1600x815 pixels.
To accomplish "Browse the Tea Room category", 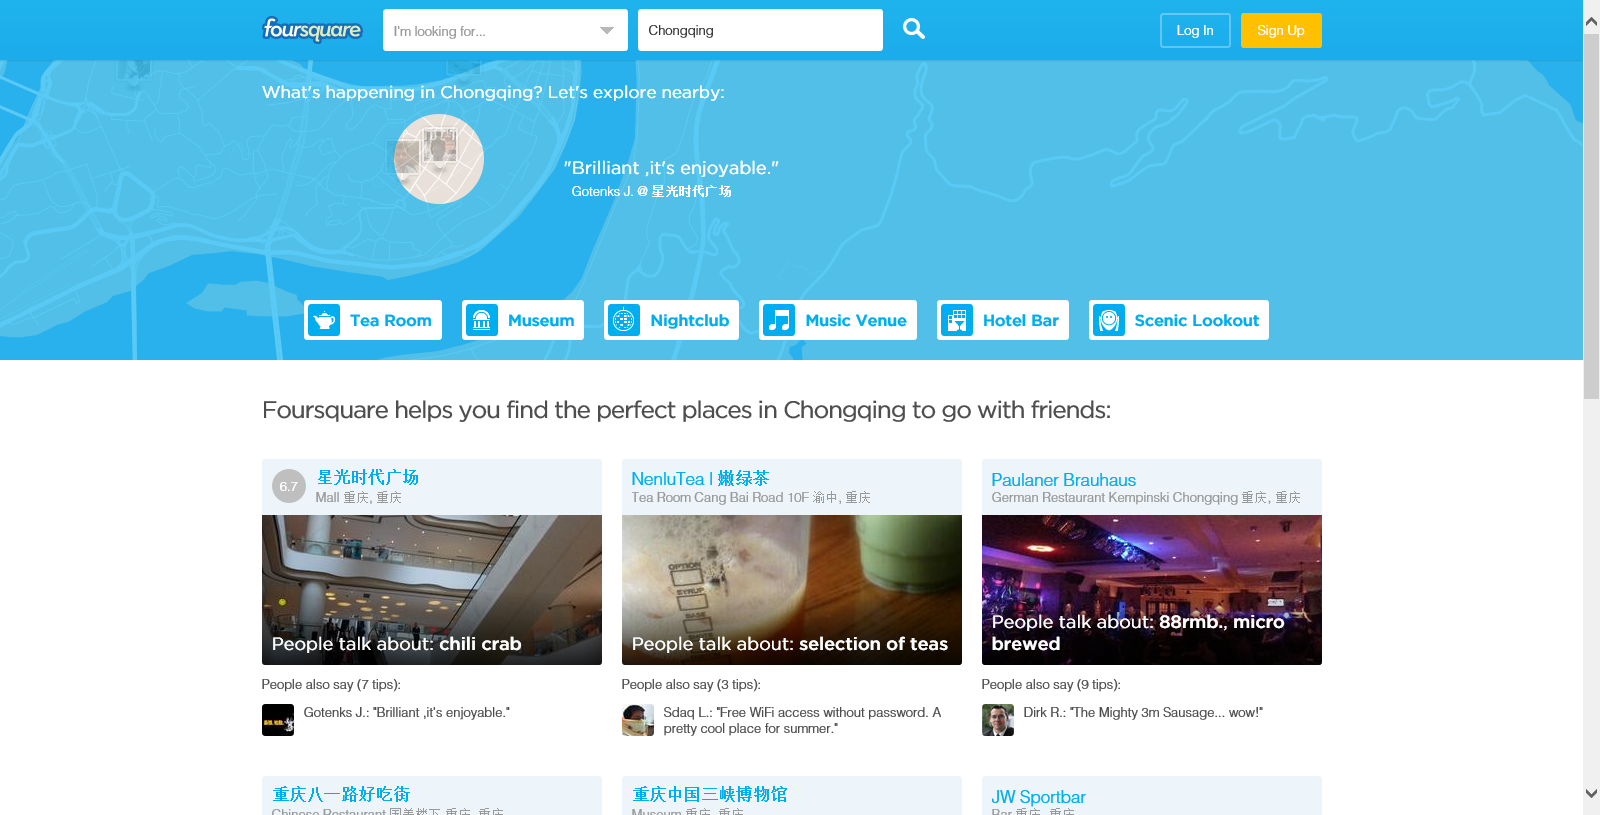I will point(373,320).
